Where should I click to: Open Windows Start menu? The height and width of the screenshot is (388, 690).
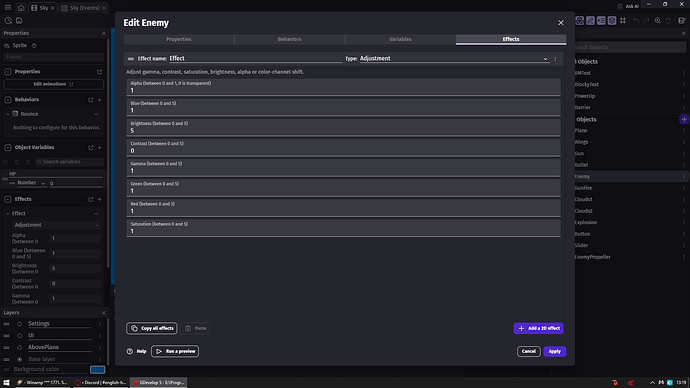coord(6,383)
